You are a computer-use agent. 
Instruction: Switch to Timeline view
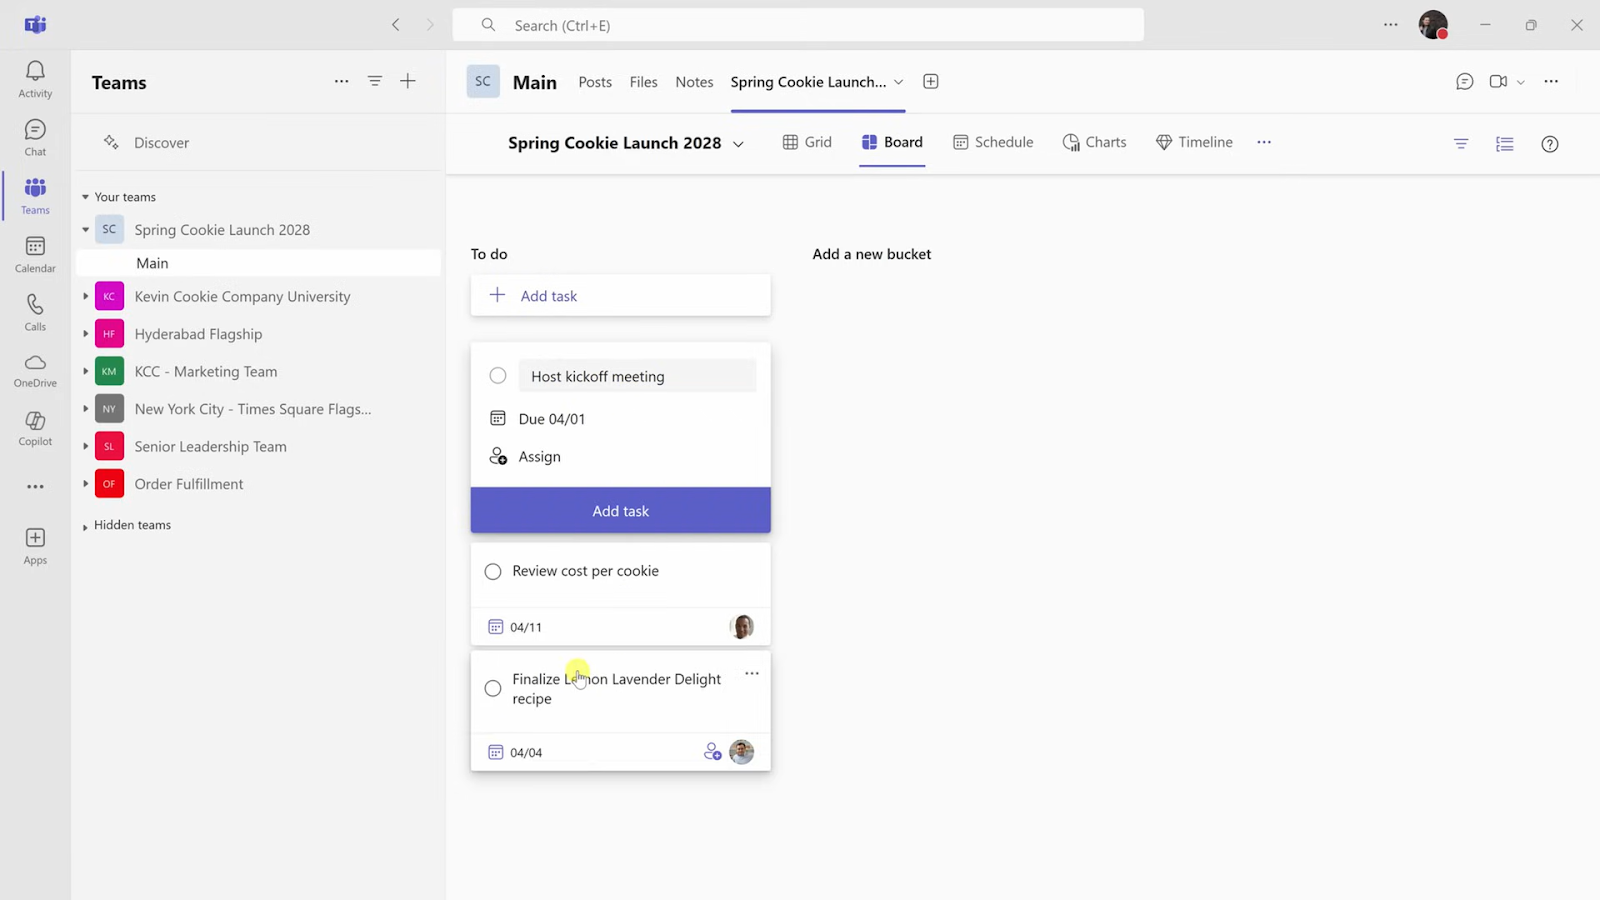point(1194,142)
